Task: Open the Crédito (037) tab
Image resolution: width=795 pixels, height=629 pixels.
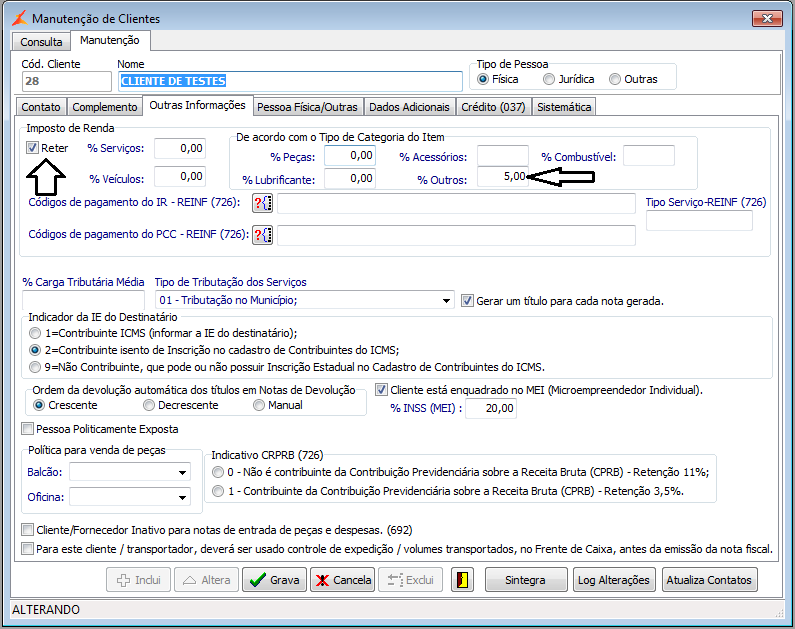Action: point(493,107)
